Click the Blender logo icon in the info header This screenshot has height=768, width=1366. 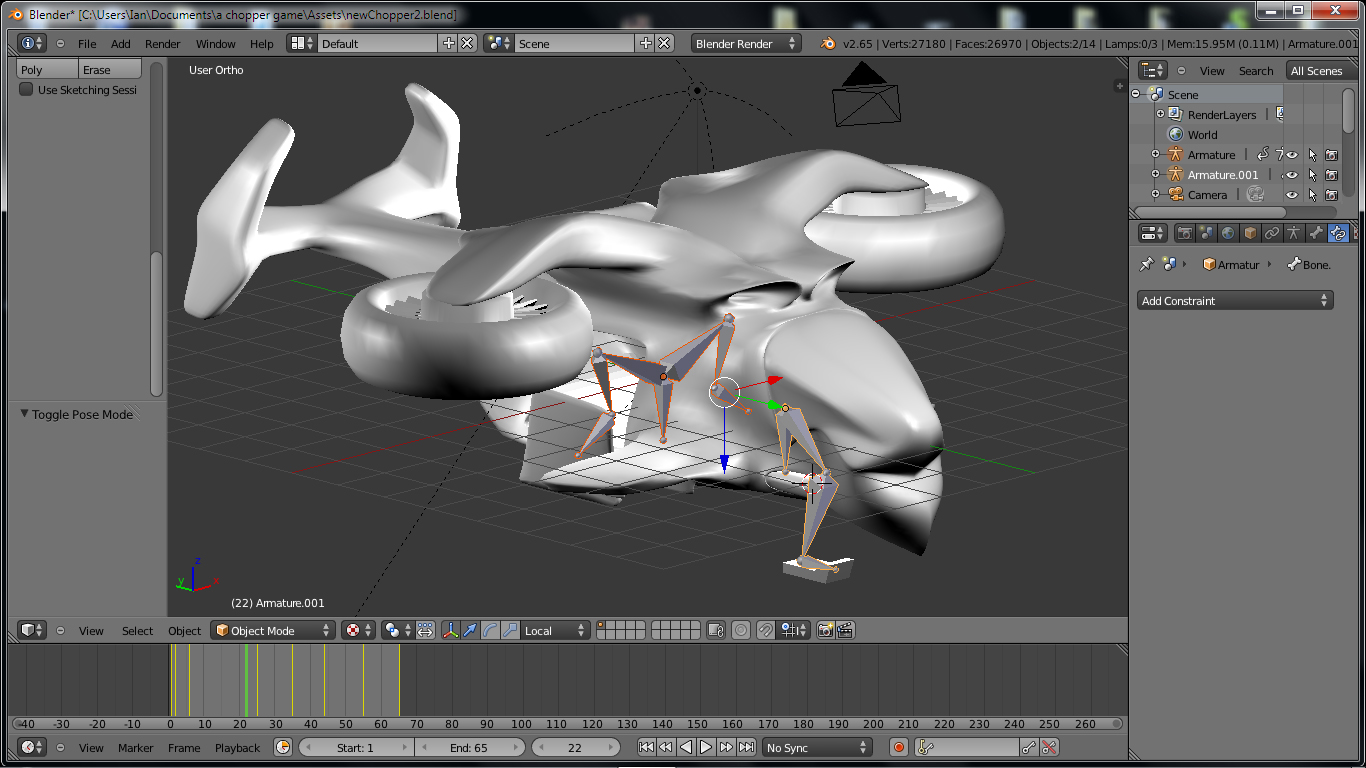[828, 43]
